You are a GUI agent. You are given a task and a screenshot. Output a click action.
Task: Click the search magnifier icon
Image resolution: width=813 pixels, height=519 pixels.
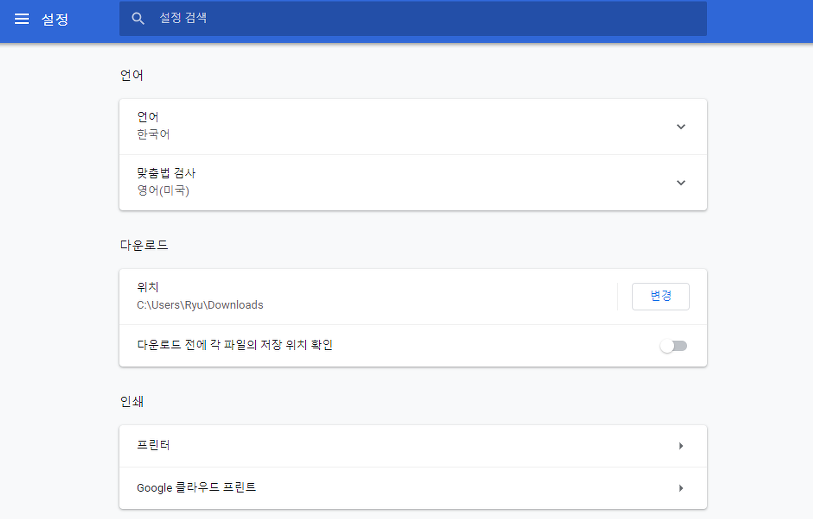tap(138, 19)
